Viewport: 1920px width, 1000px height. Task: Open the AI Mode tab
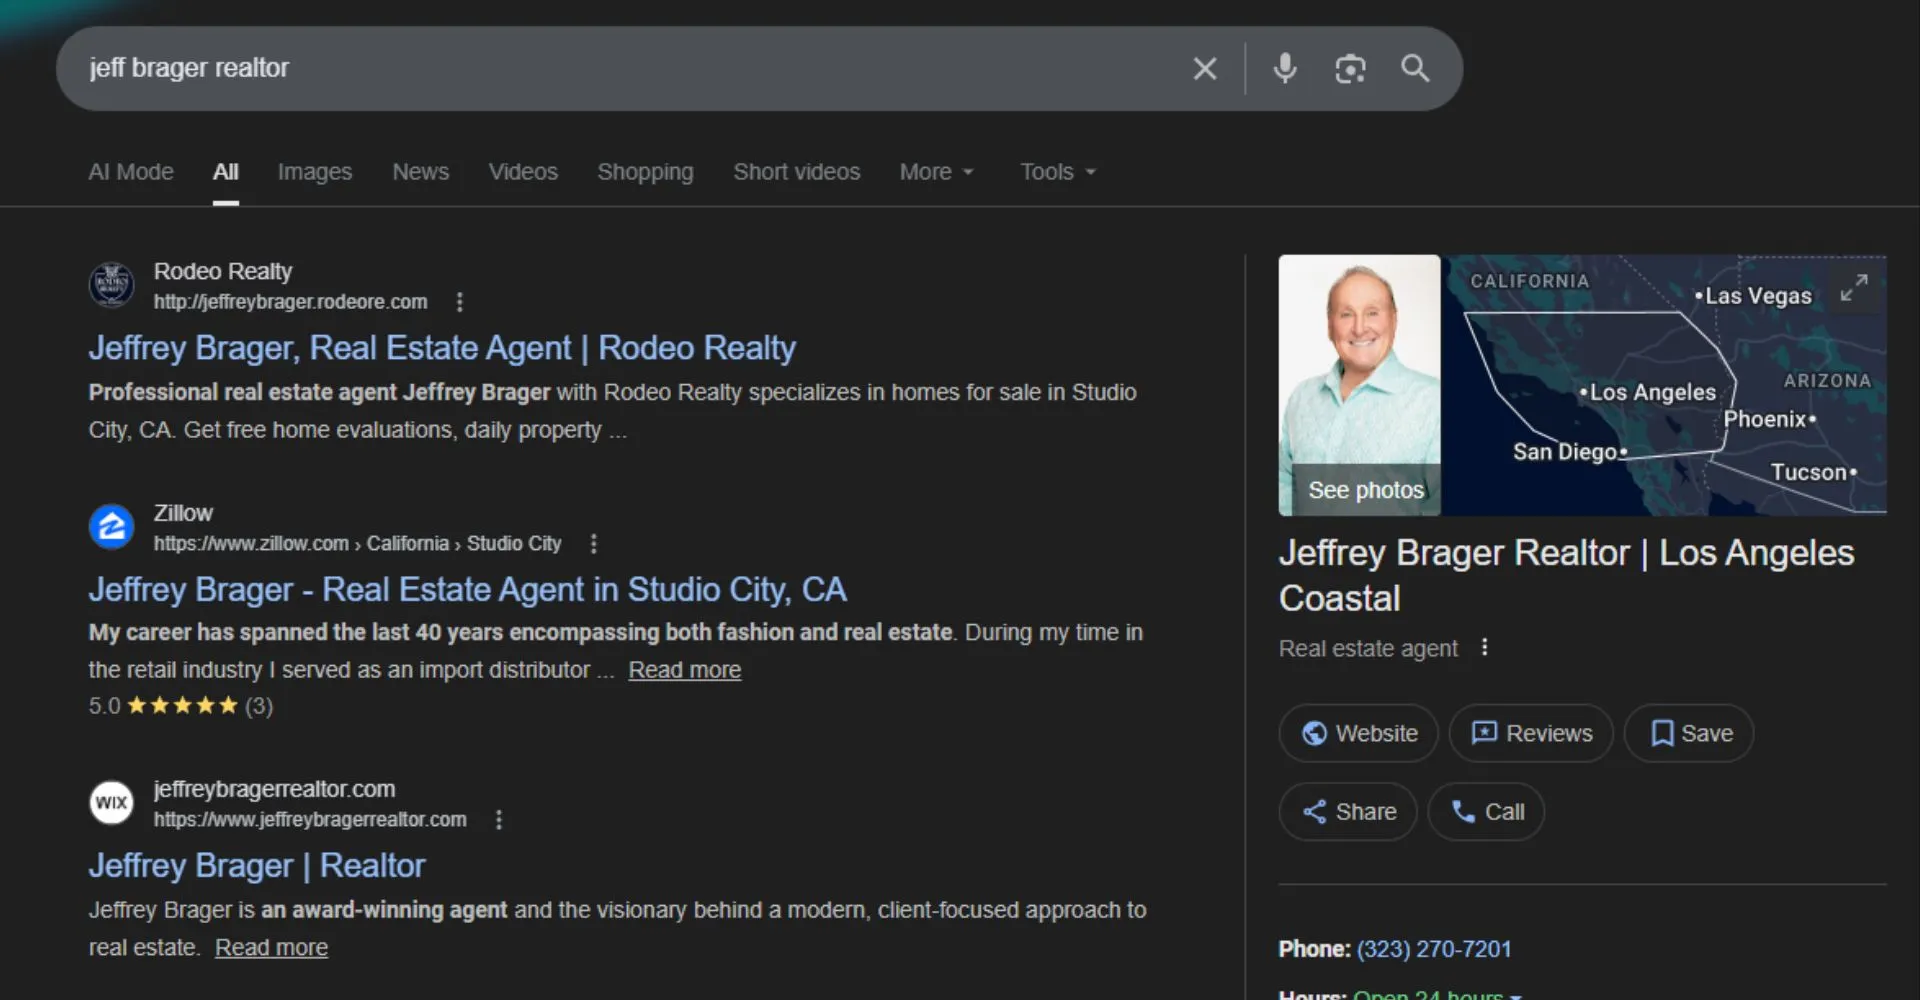(131, 172)
